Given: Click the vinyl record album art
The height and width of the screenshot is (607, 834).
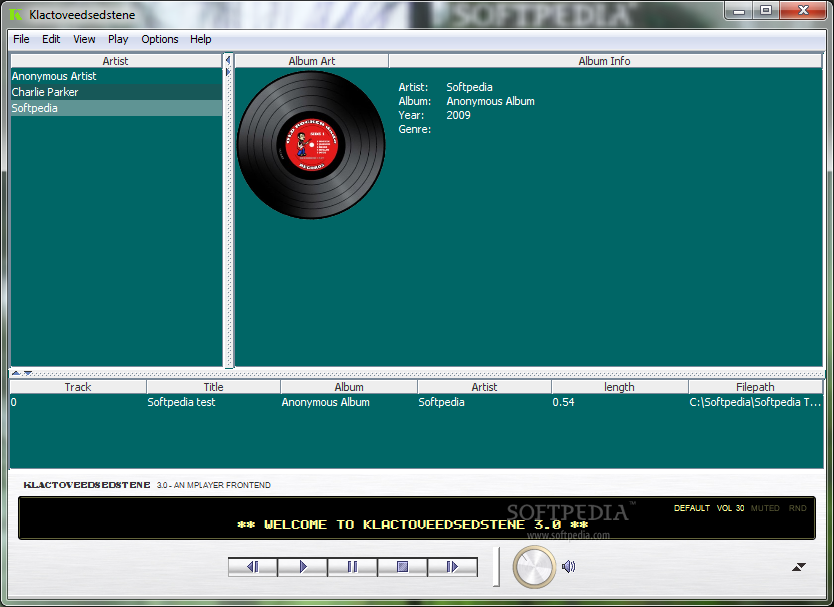Looking at the screenshot, I should point(311,145).
